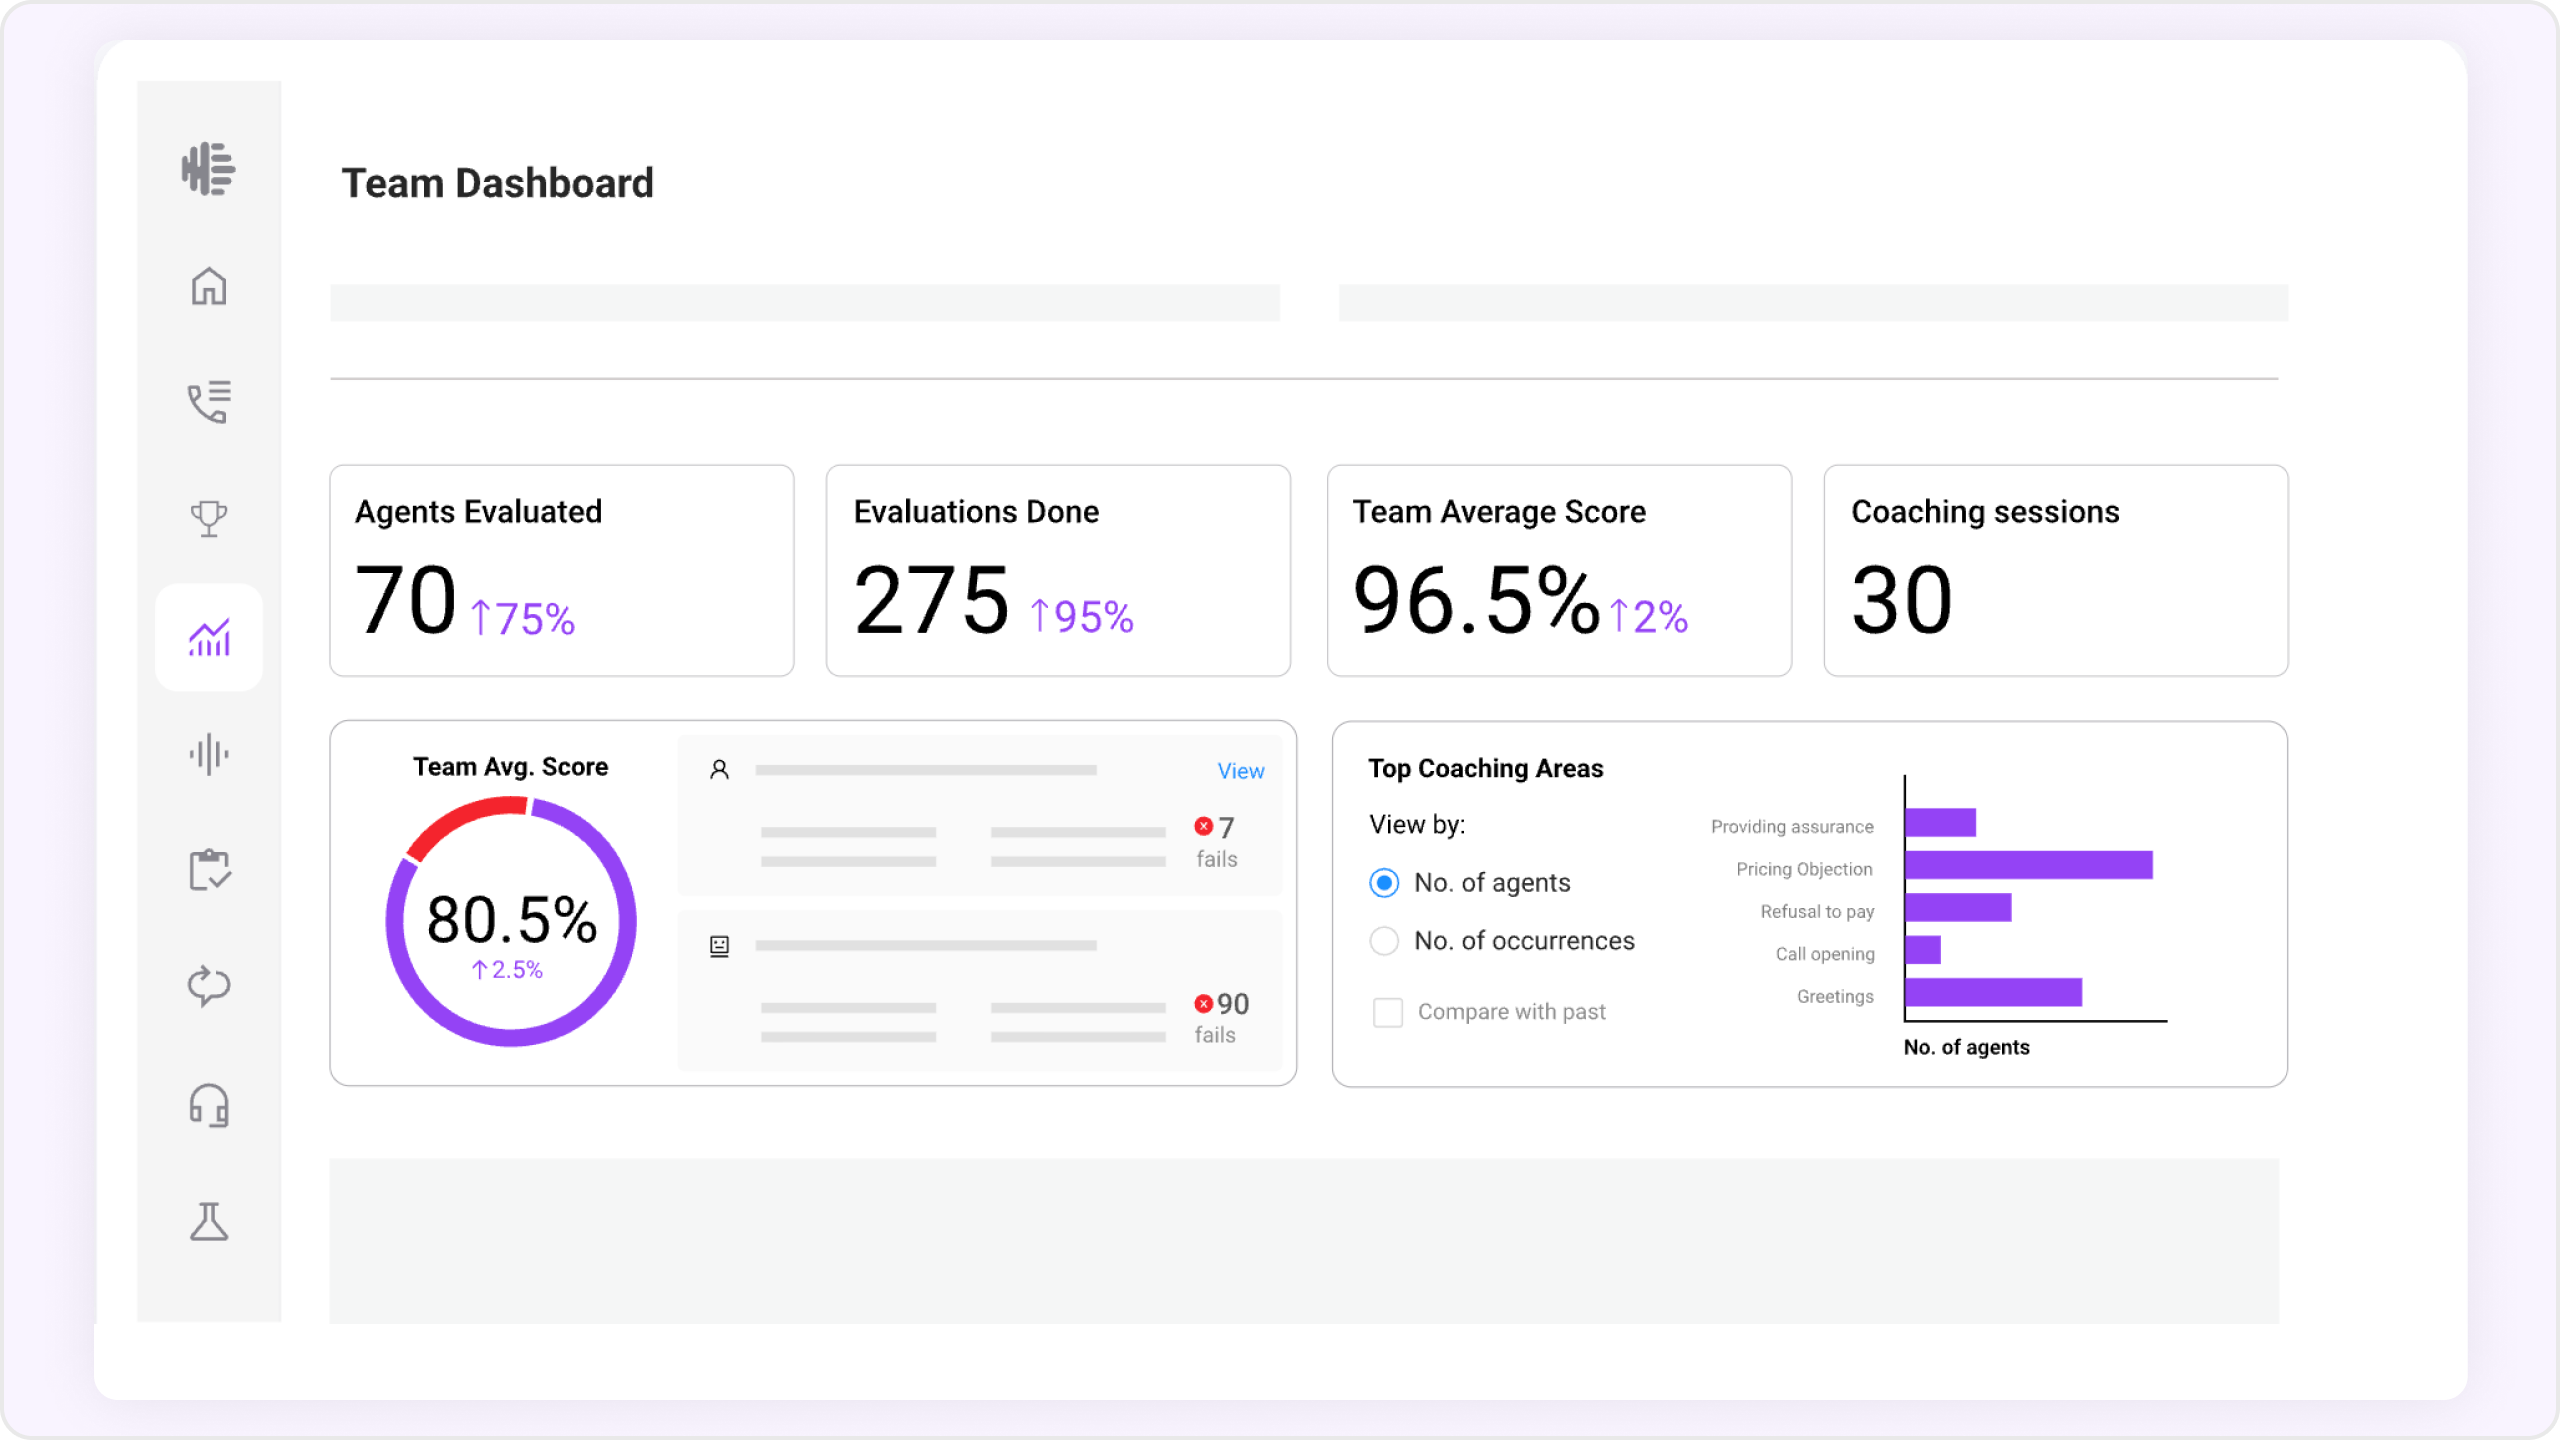Click the app logo in the sidebar

pos(208,168)
